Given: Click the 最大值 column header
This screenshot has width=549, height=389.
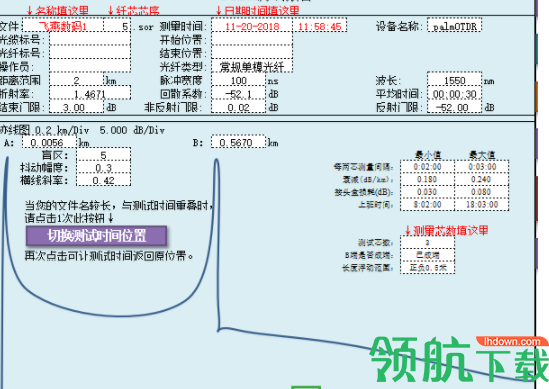Looking at the screenshot, I should [x=482, y=154].
